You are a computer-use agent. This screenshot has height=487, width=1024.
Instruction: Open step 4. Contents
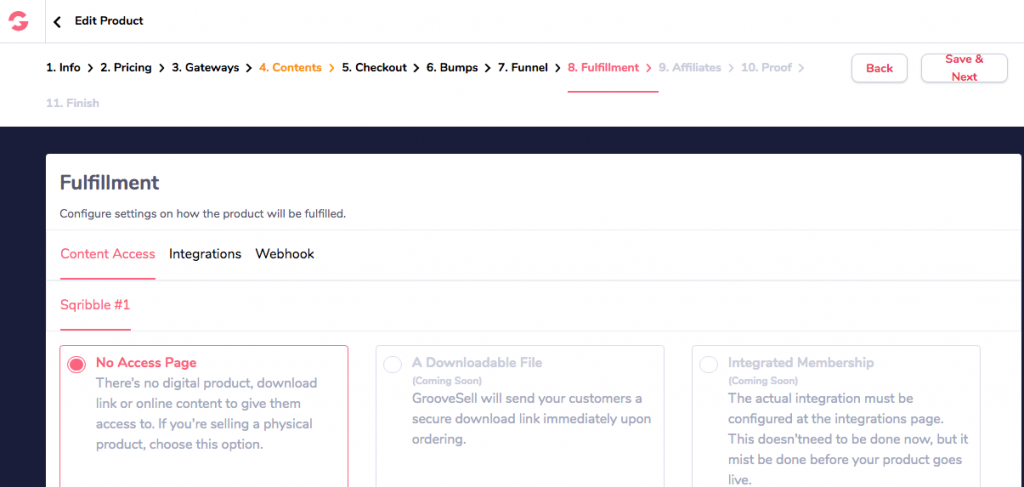click(x=290, y=68)
